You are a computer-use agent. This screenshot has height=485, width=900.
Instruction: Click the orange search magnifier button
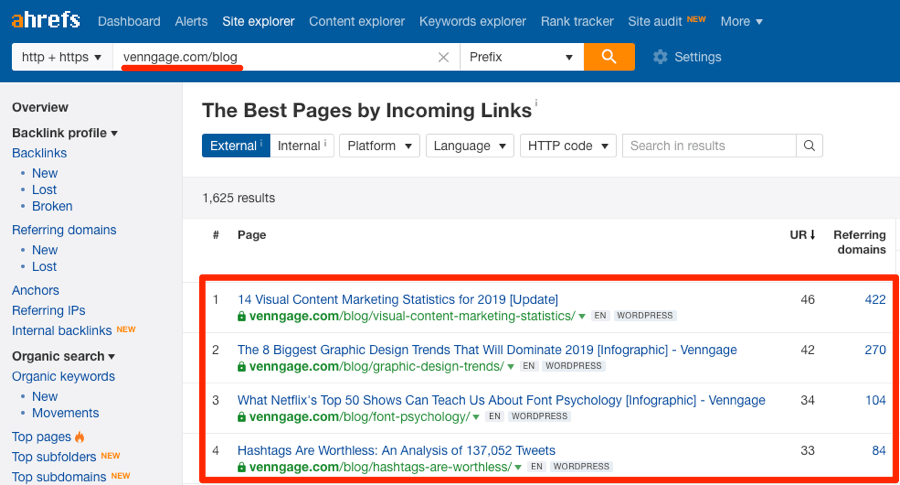coord(609,57)
